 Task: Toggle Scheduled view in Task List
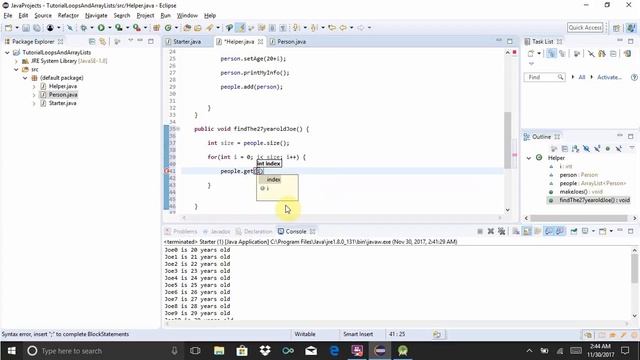pyautogui.click(x=562, y=53)
